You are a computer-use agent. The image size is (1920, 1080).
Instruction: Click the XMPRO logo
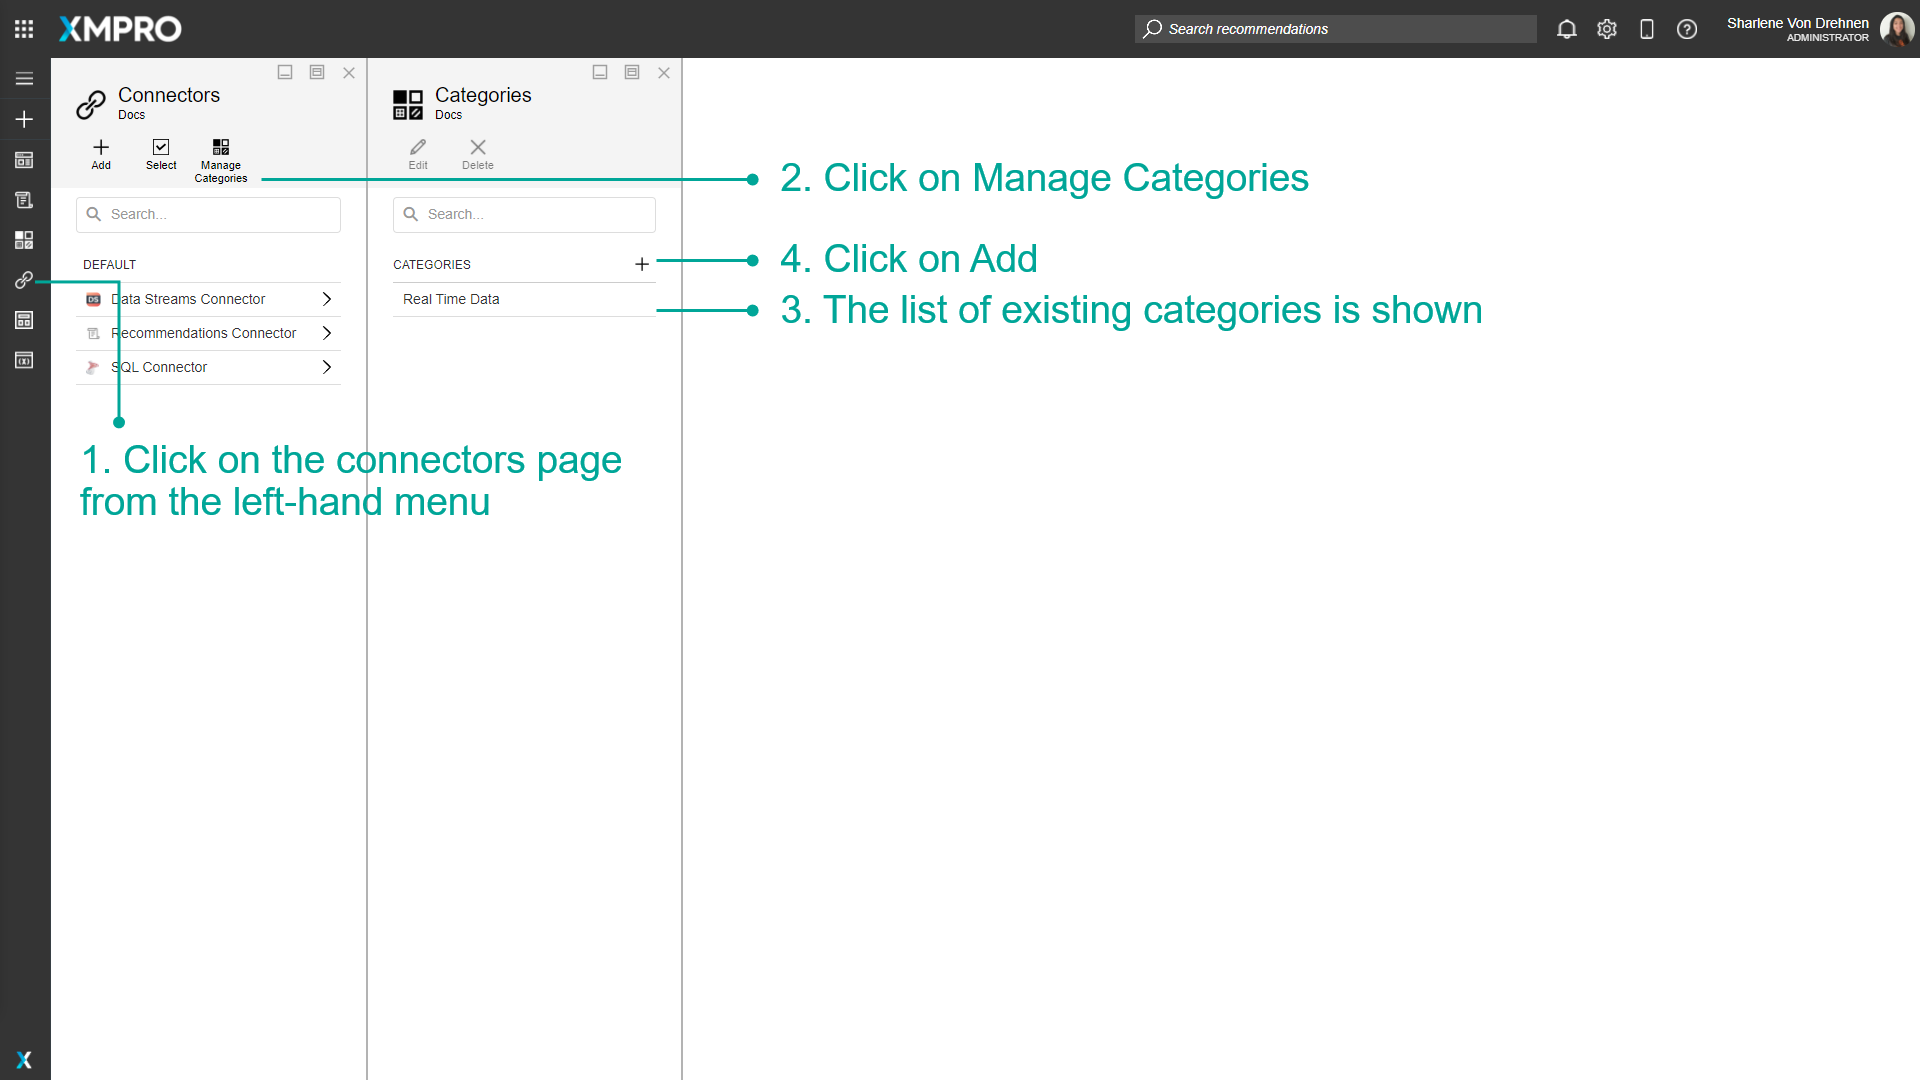[x=120, y=29]
